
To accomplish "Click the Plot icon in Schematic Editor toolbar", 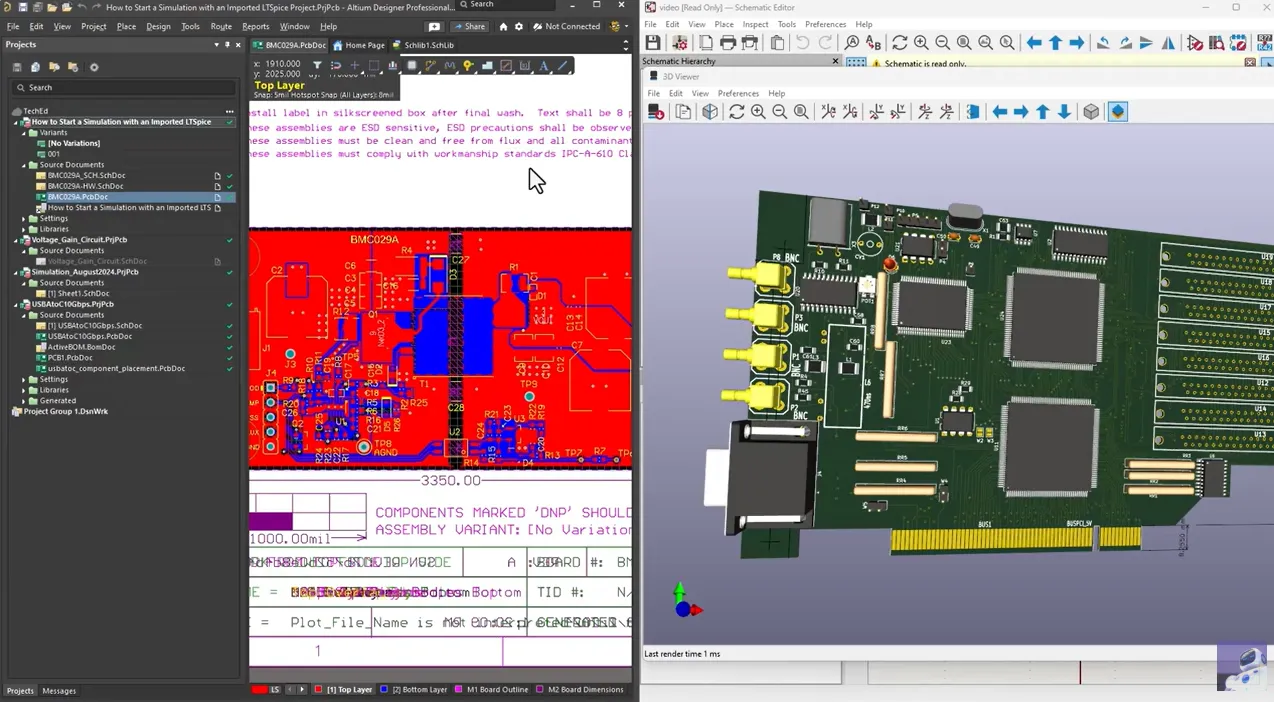I will point(750,43).
